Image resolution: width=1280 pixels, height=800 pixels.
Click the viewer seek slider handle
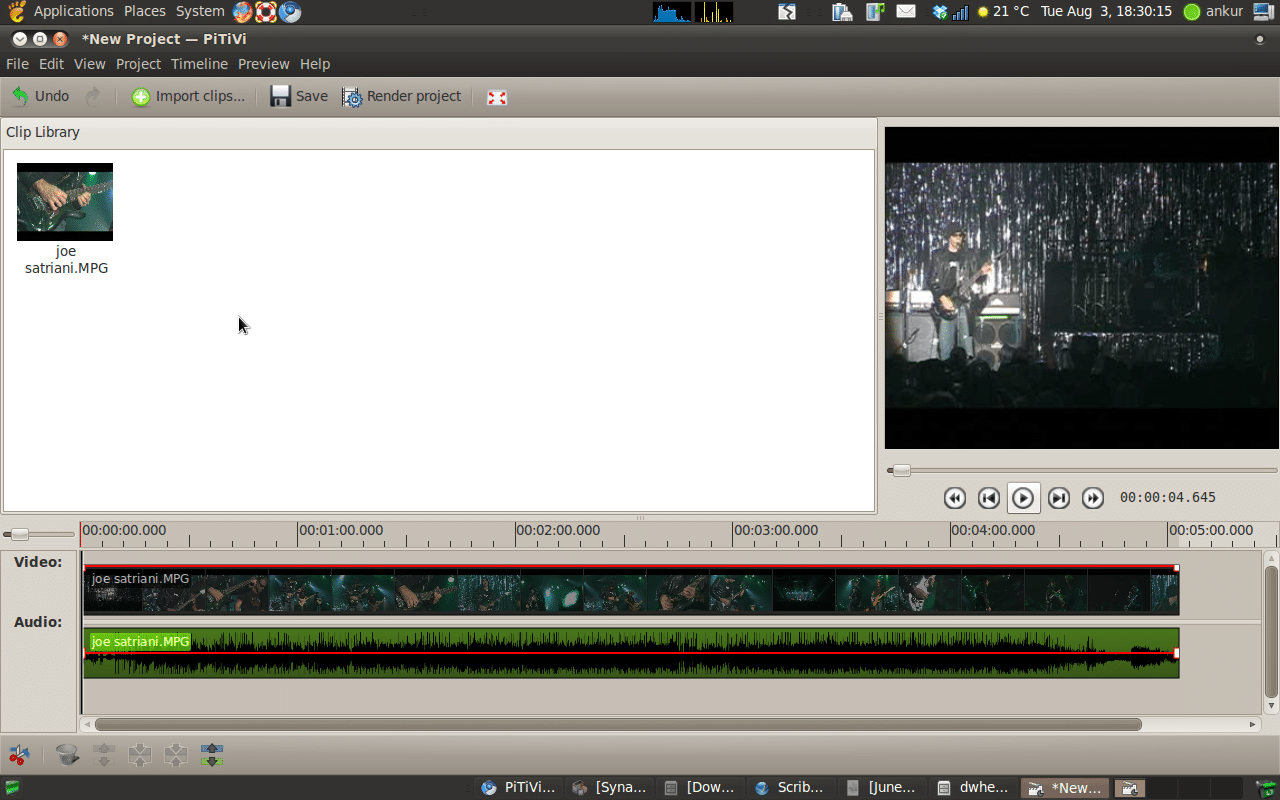coord(901,470)
